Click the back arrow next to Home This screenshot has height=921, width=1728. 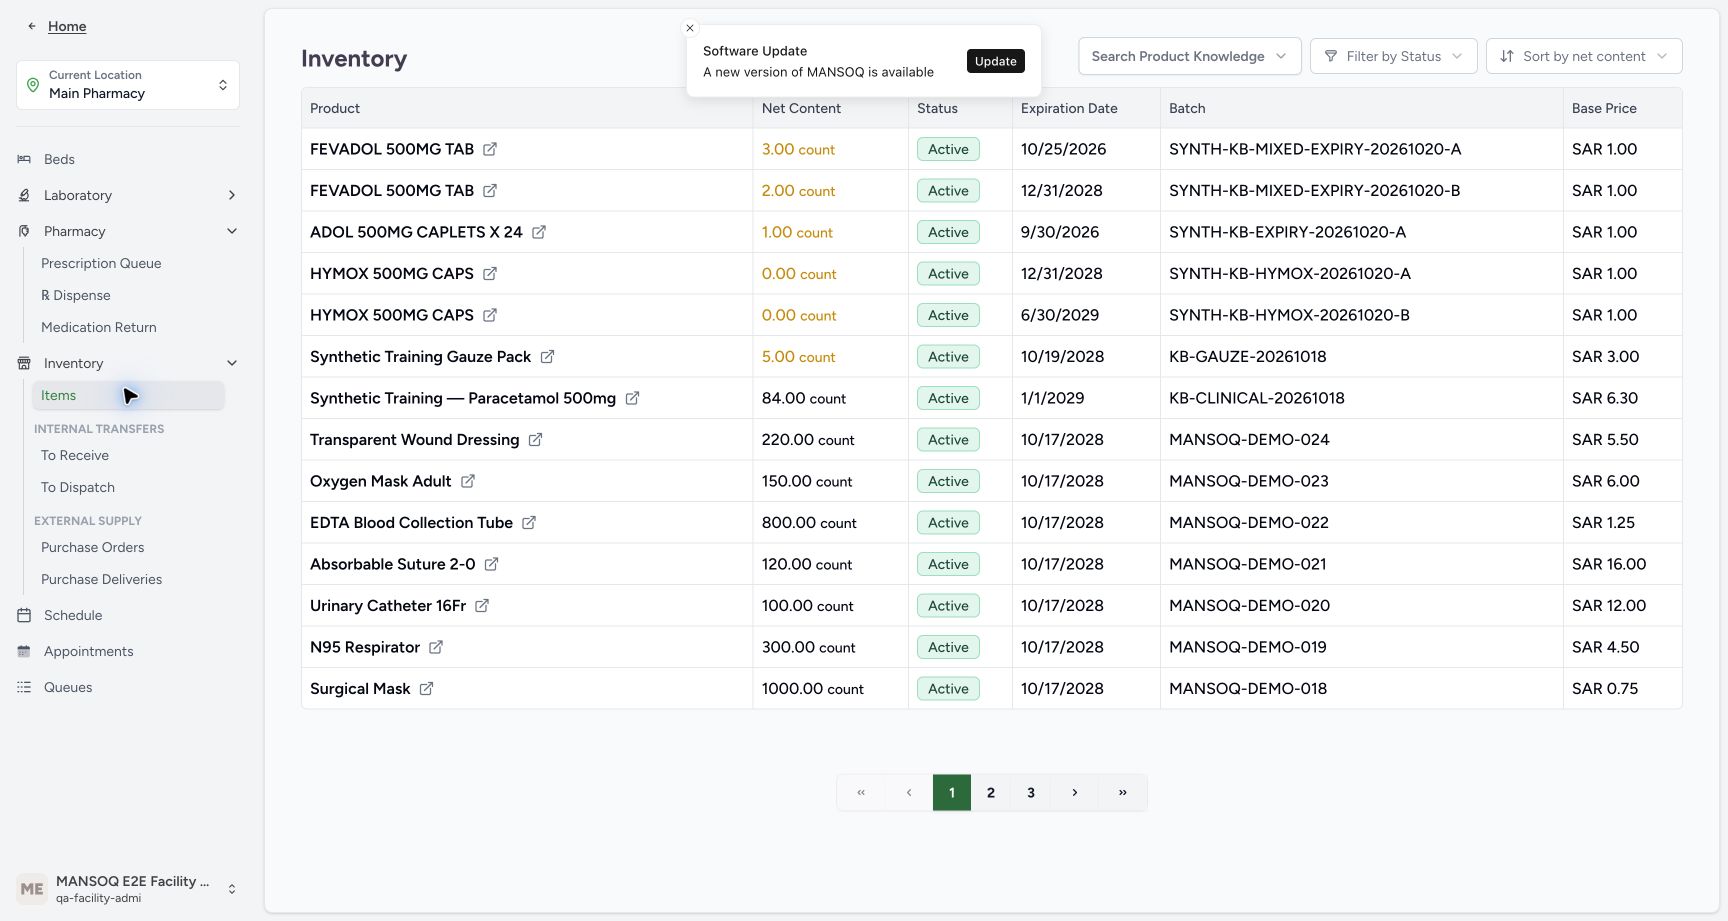click(x=32, y=26)
